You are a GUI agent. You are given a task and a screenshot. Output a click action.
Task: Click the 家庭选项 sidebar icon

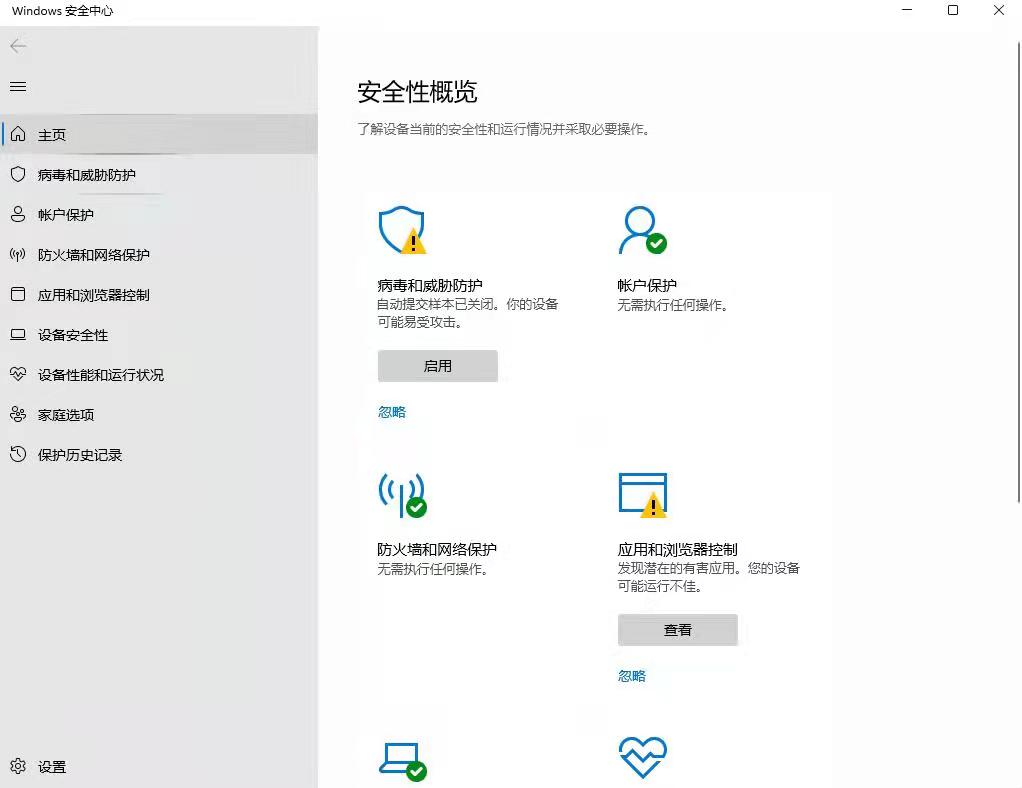pos(17,414)
